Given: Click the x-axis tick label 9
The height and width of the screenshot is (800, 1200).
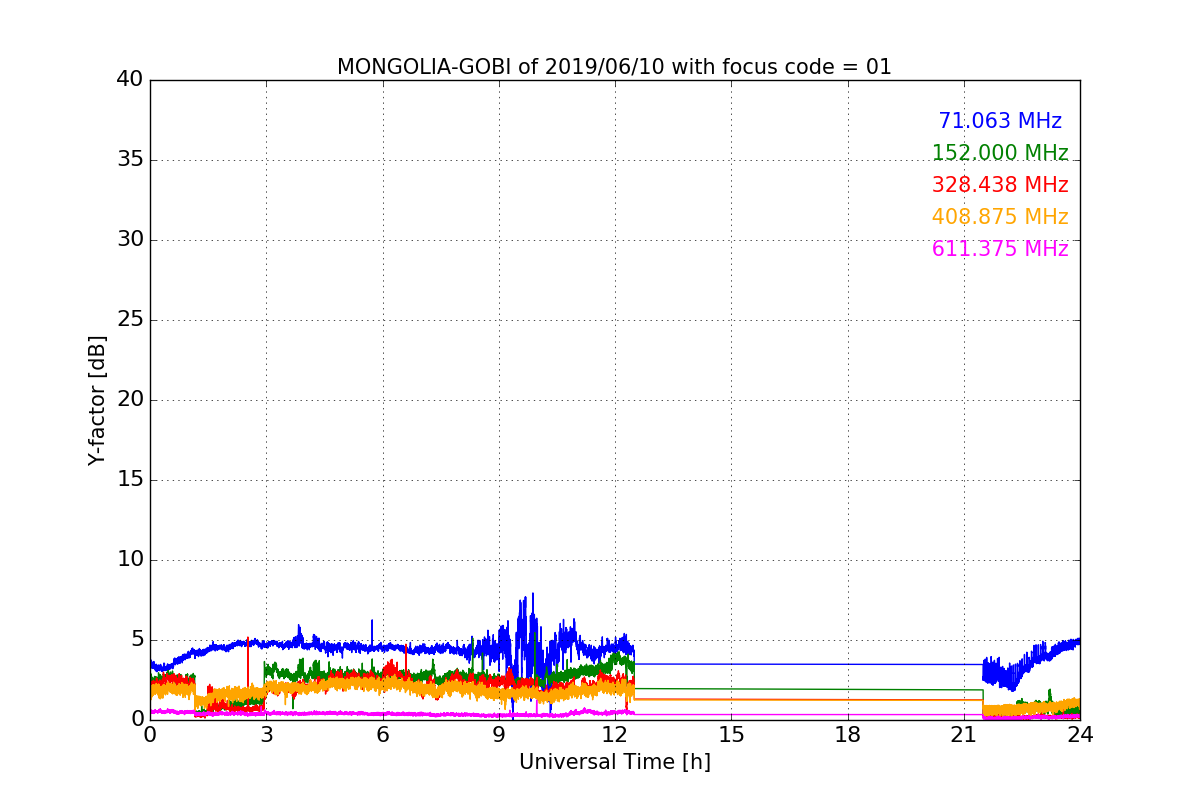Looking at the screenshot, I should (x=499, y=734).
